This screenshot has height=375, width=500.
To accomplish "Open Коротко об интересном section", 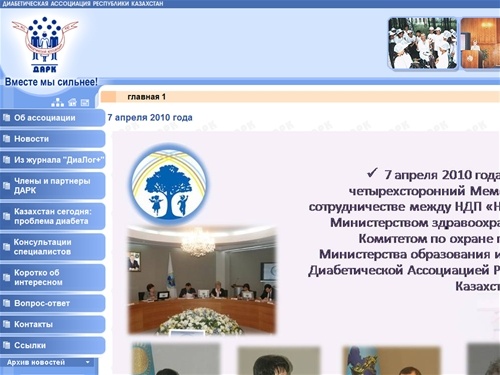I will coord(53,277).
